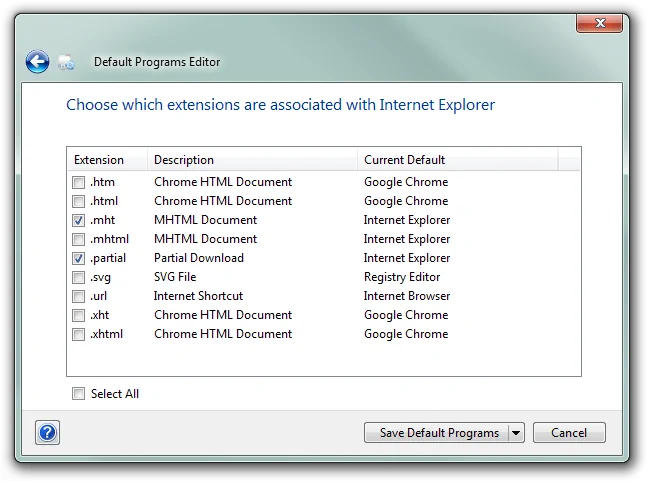Check the .html extension checkbox
This screenshot has height=483, width=648.
click(x=78, y=201)
